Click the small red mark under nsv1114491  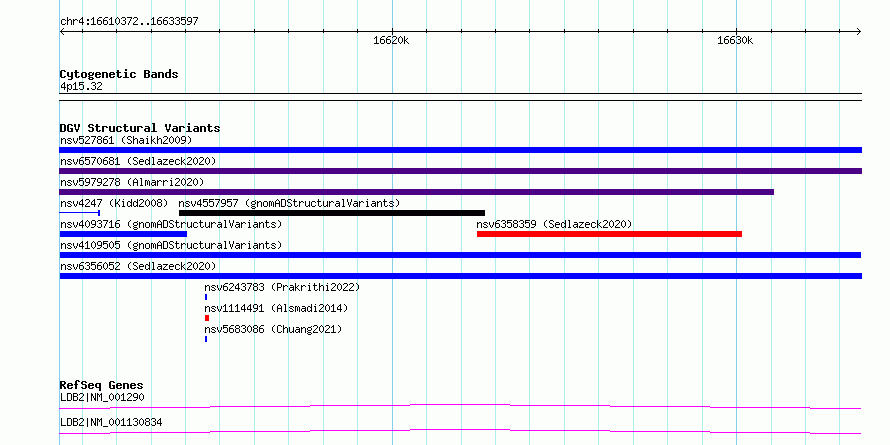207,318
